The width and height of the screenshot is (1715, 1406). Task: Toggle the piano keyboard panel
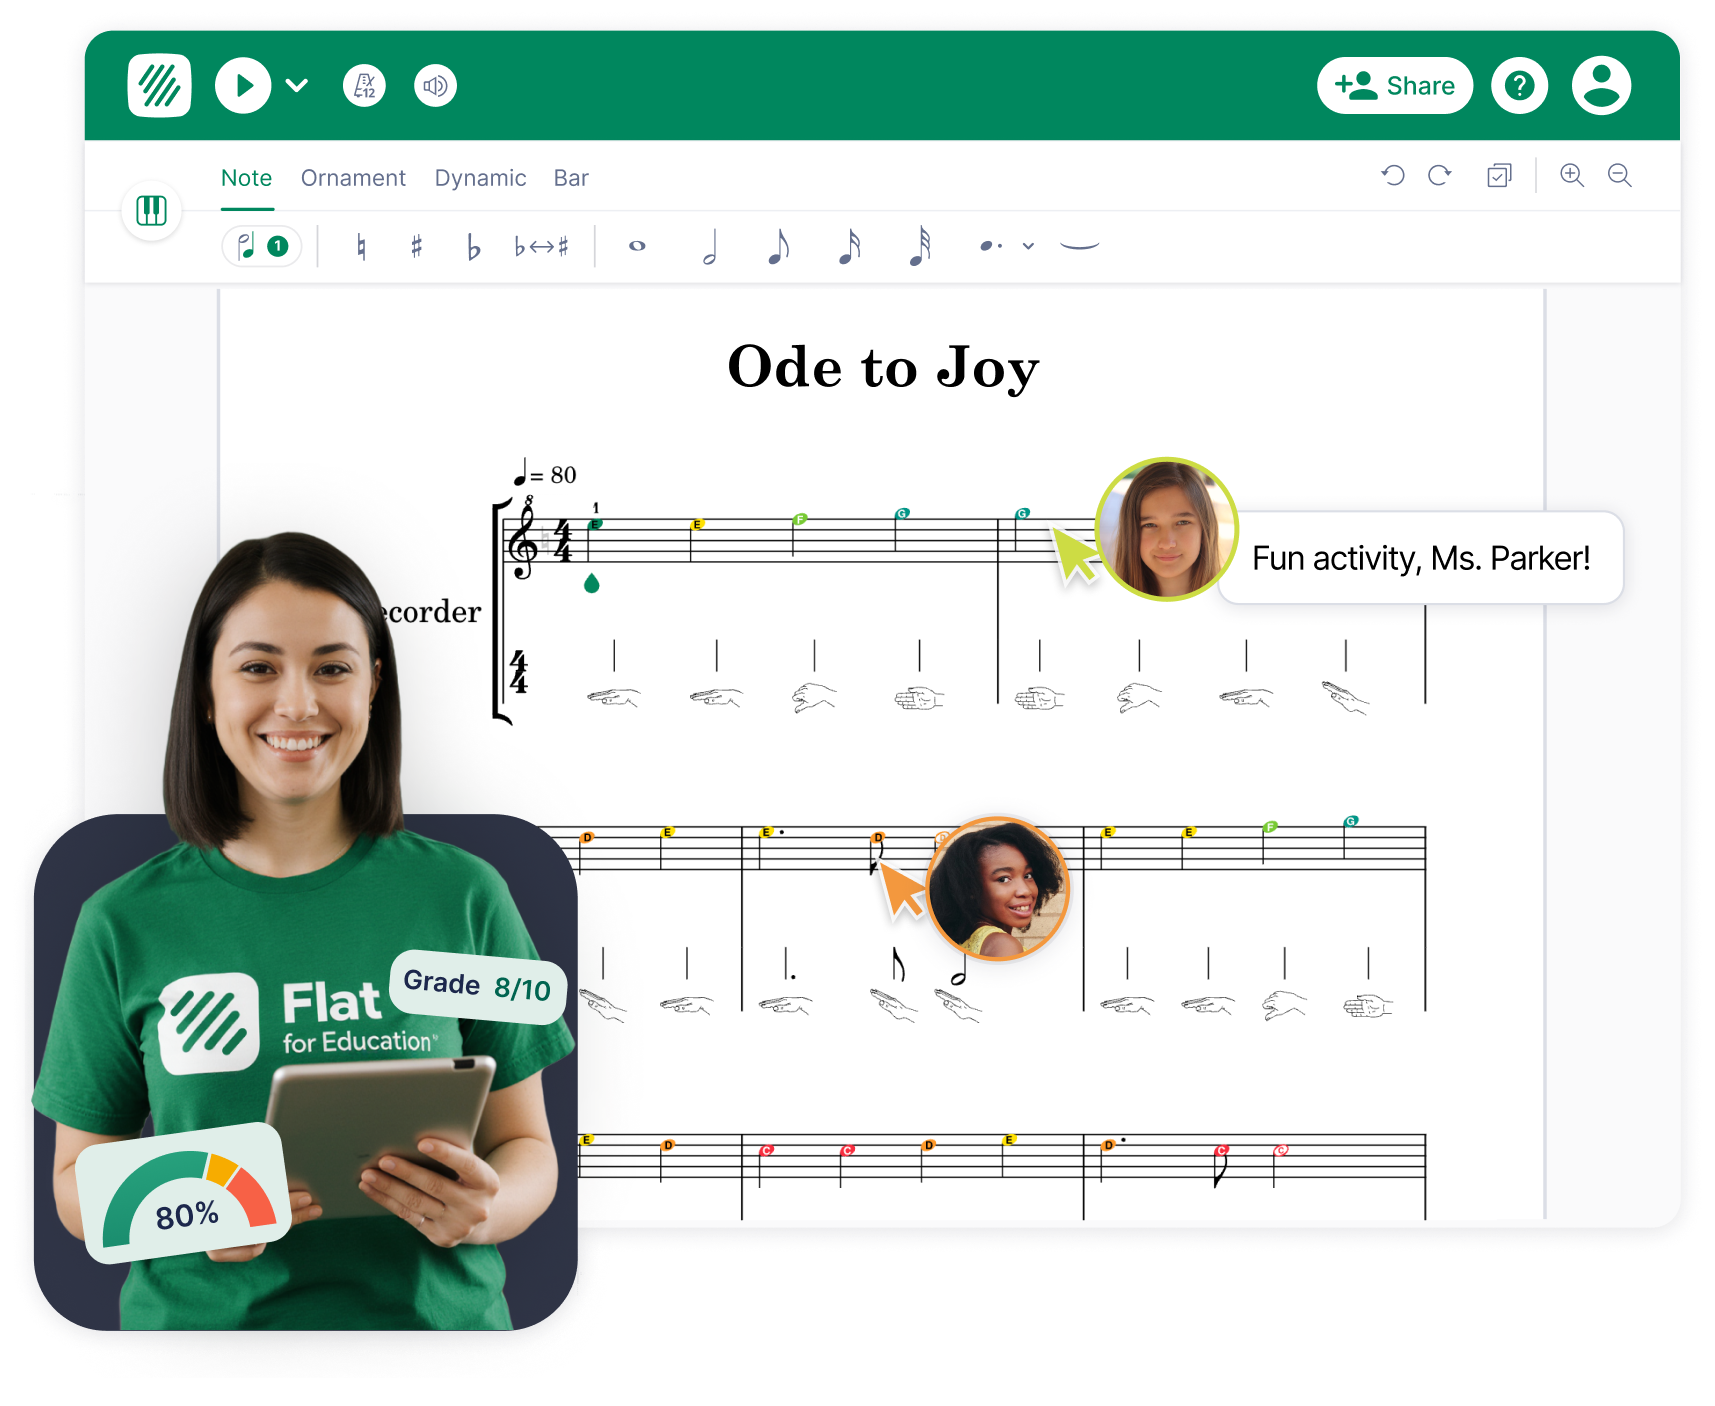pos(151,211)
